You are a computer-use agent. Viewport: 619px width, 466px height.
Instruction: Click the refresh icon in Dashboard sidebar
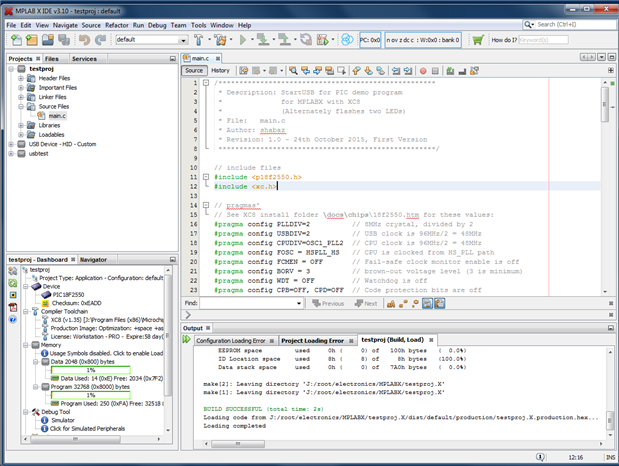(12, 282)
